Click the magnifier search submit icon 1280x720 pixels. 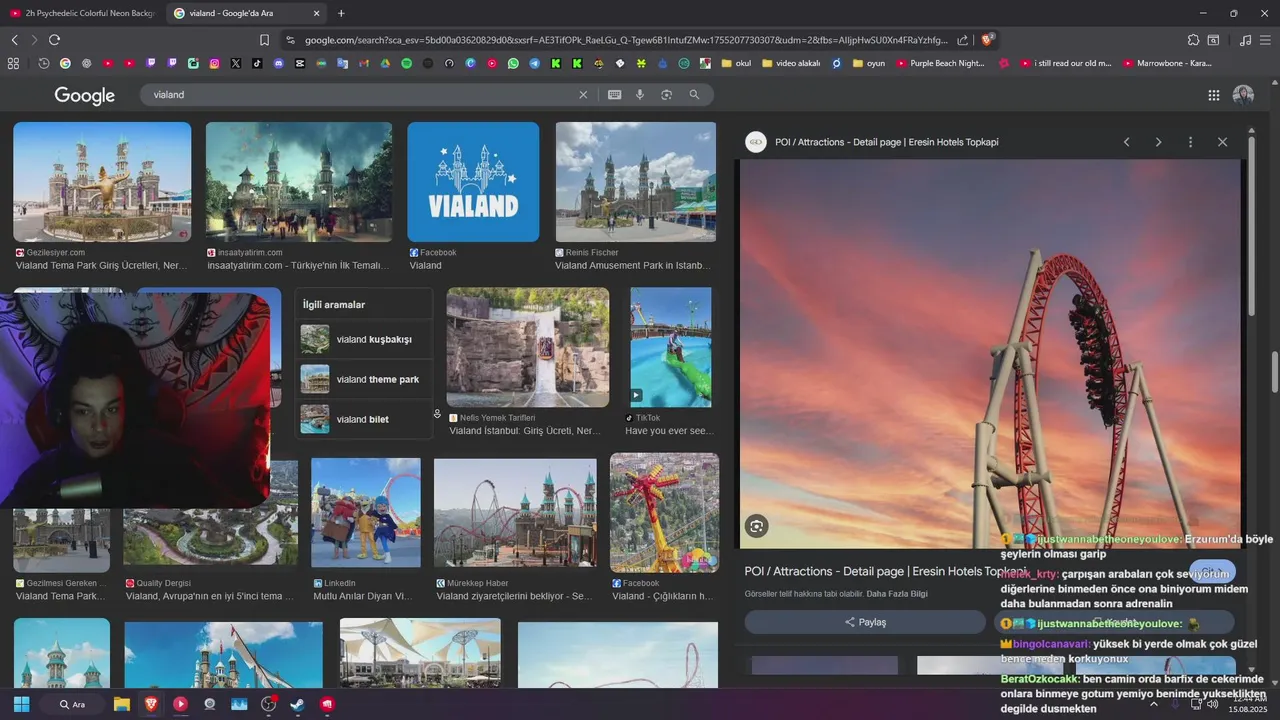click(694, 95)
